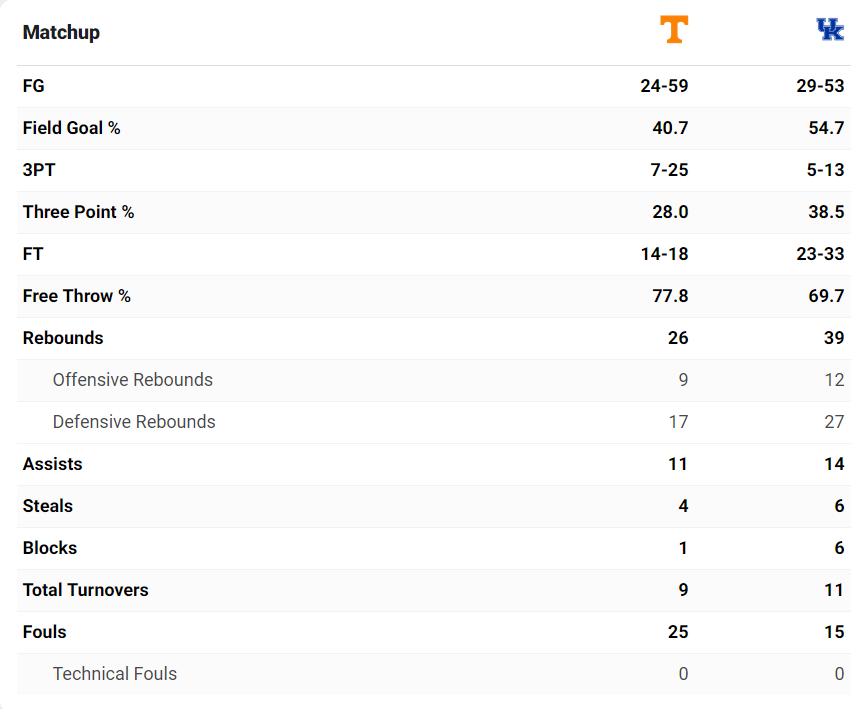
Task: Select Tennessee's 28.0 three point percentage
Action: point(670,212)
